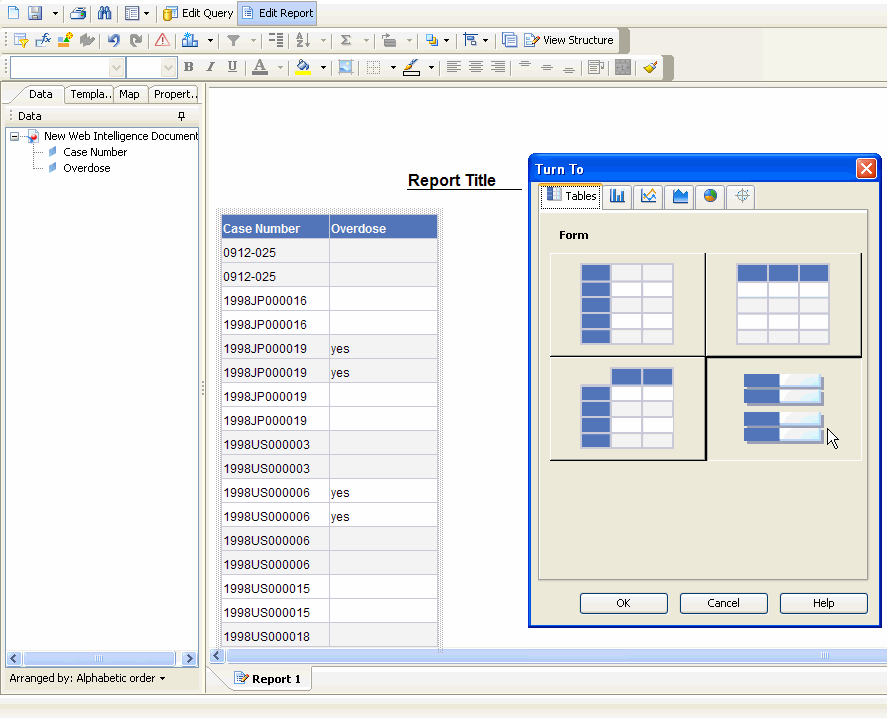Select Overdose object in tree
The width and height of the screenshot is (887, 718).
(x=86, y=168)
